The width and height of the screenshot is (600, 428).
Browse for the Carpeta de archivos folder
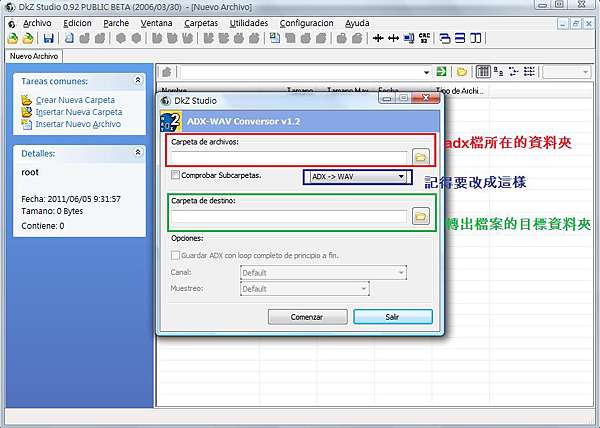click(421, 157)
